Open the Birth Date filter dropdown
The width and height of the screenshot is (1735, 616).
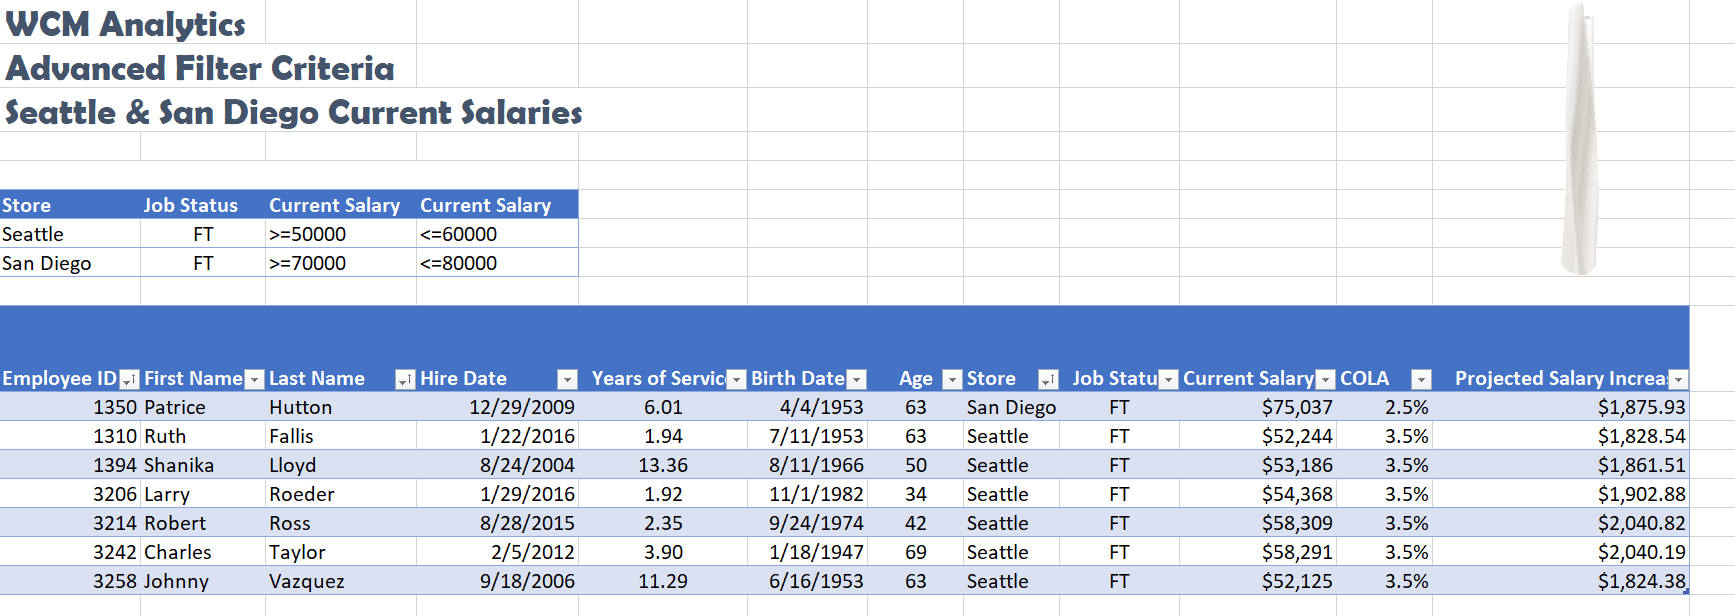click(x=856, y=379)
